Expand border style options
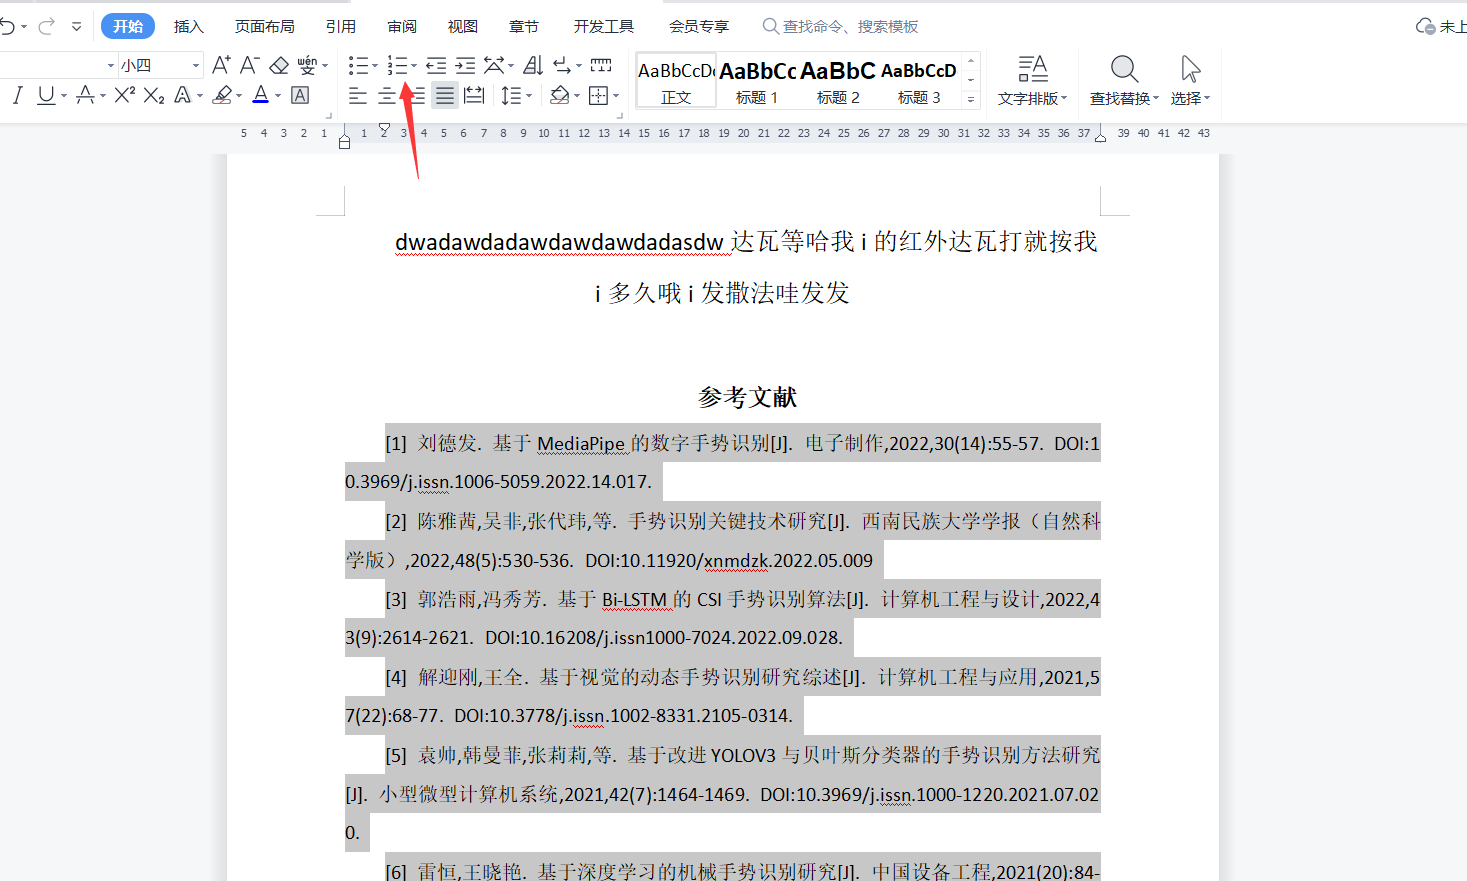 coord(616,96)
